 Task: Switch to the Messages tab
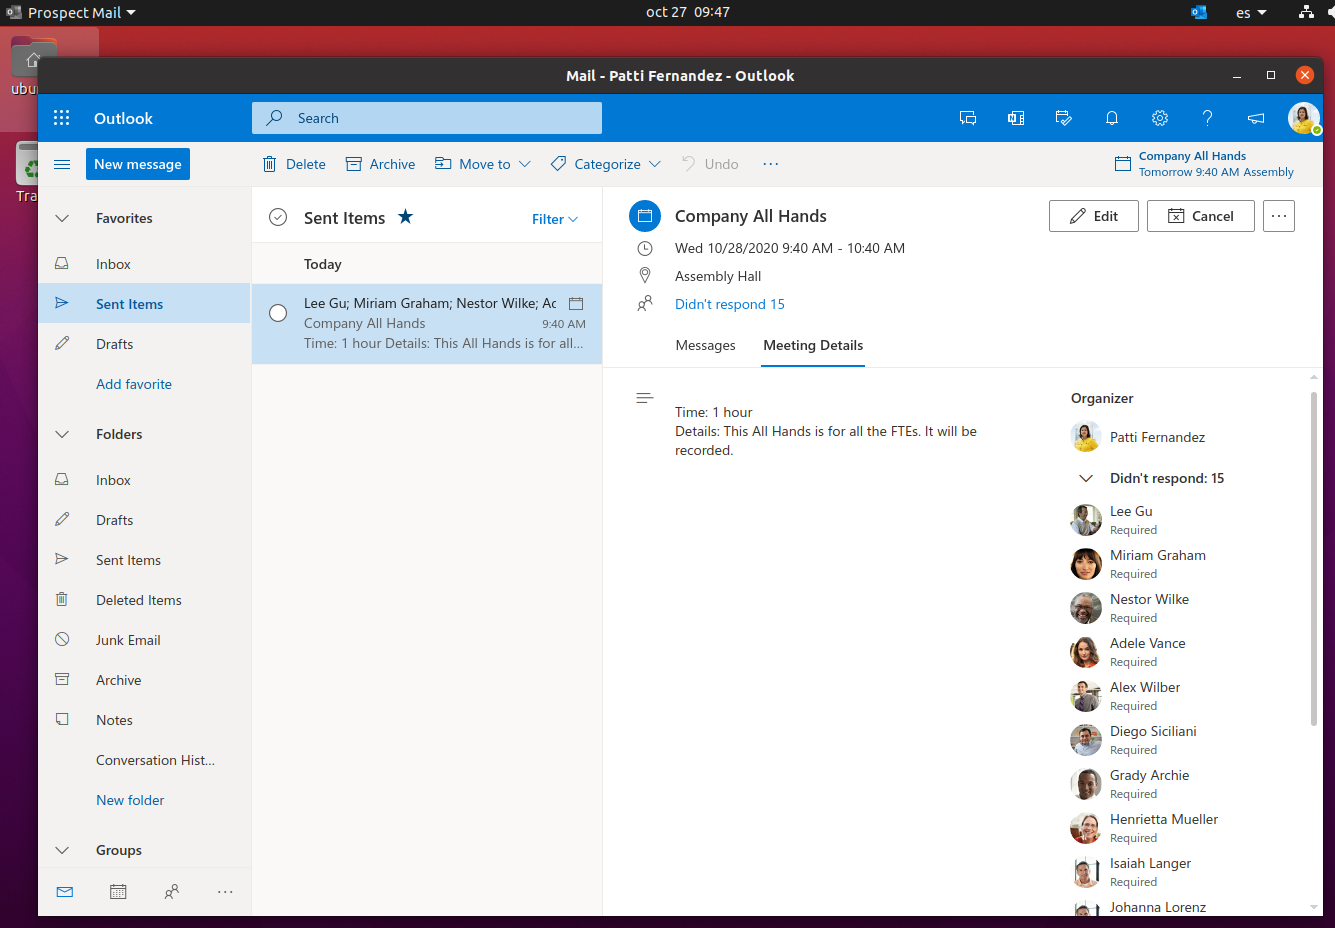[x=705, y=345]
